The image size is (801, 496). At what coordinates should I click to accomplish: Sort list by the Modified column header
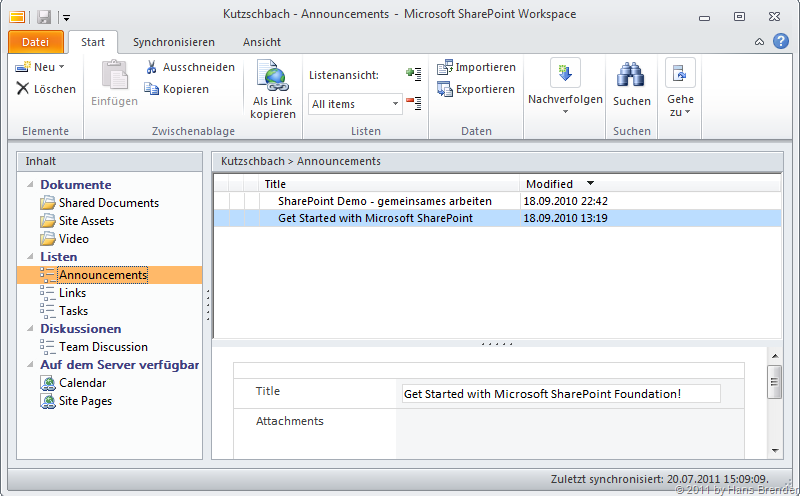(550, 184)
